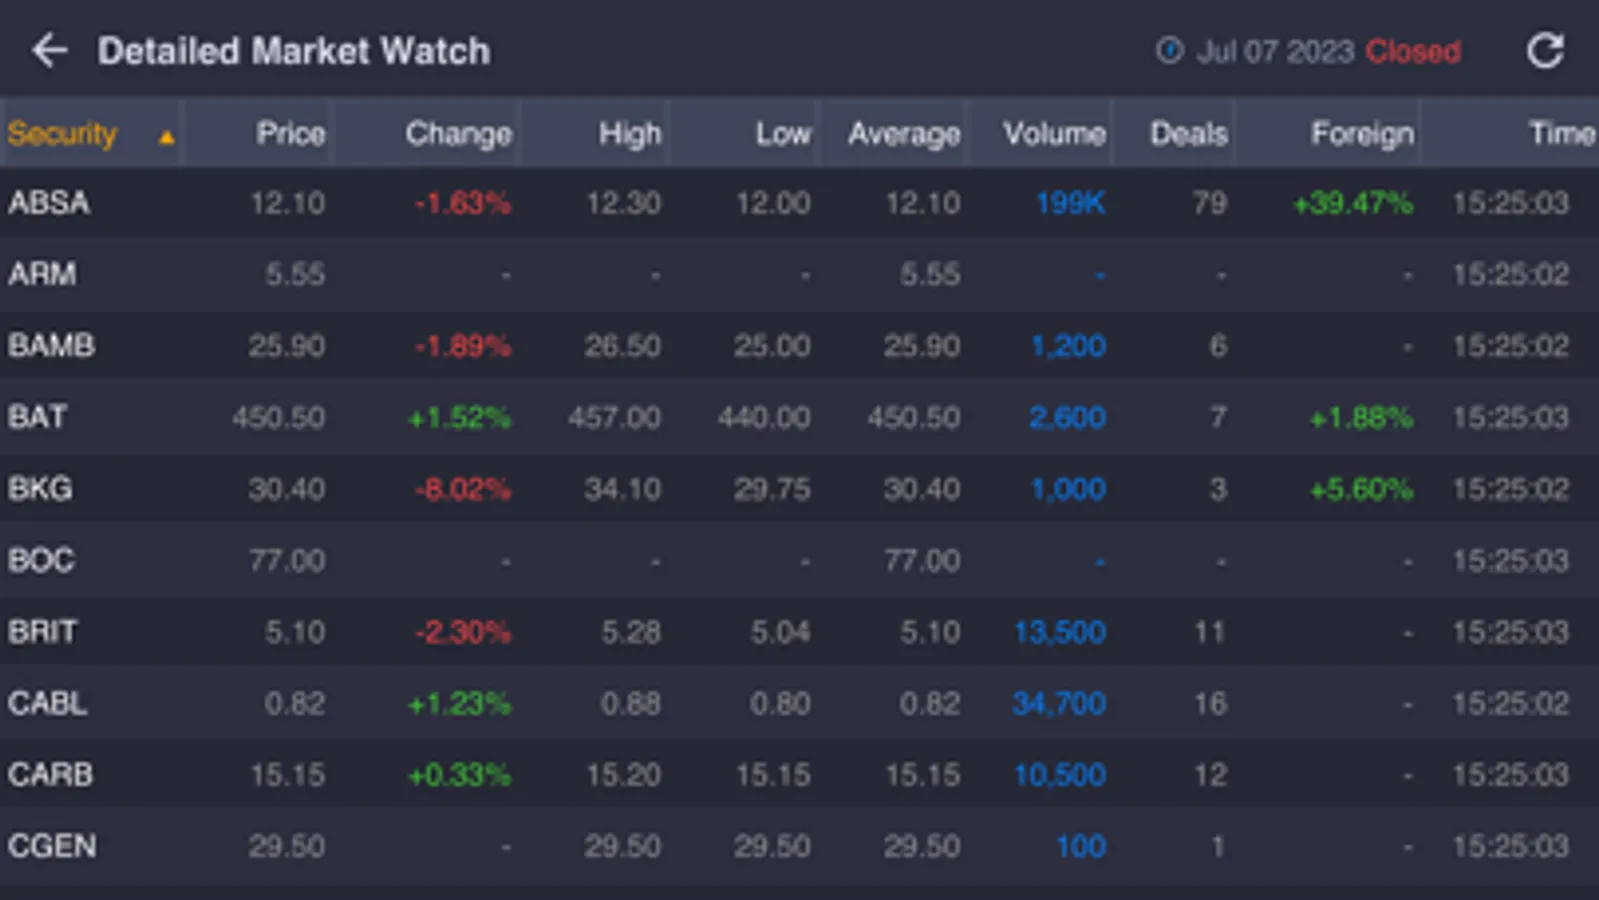Select the CABL security row

tap(799, 703)
